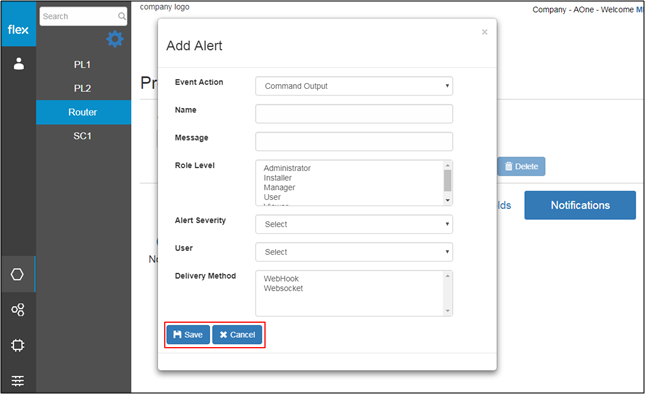
Task: Select Router in the device list
Action: coord(83,112)
